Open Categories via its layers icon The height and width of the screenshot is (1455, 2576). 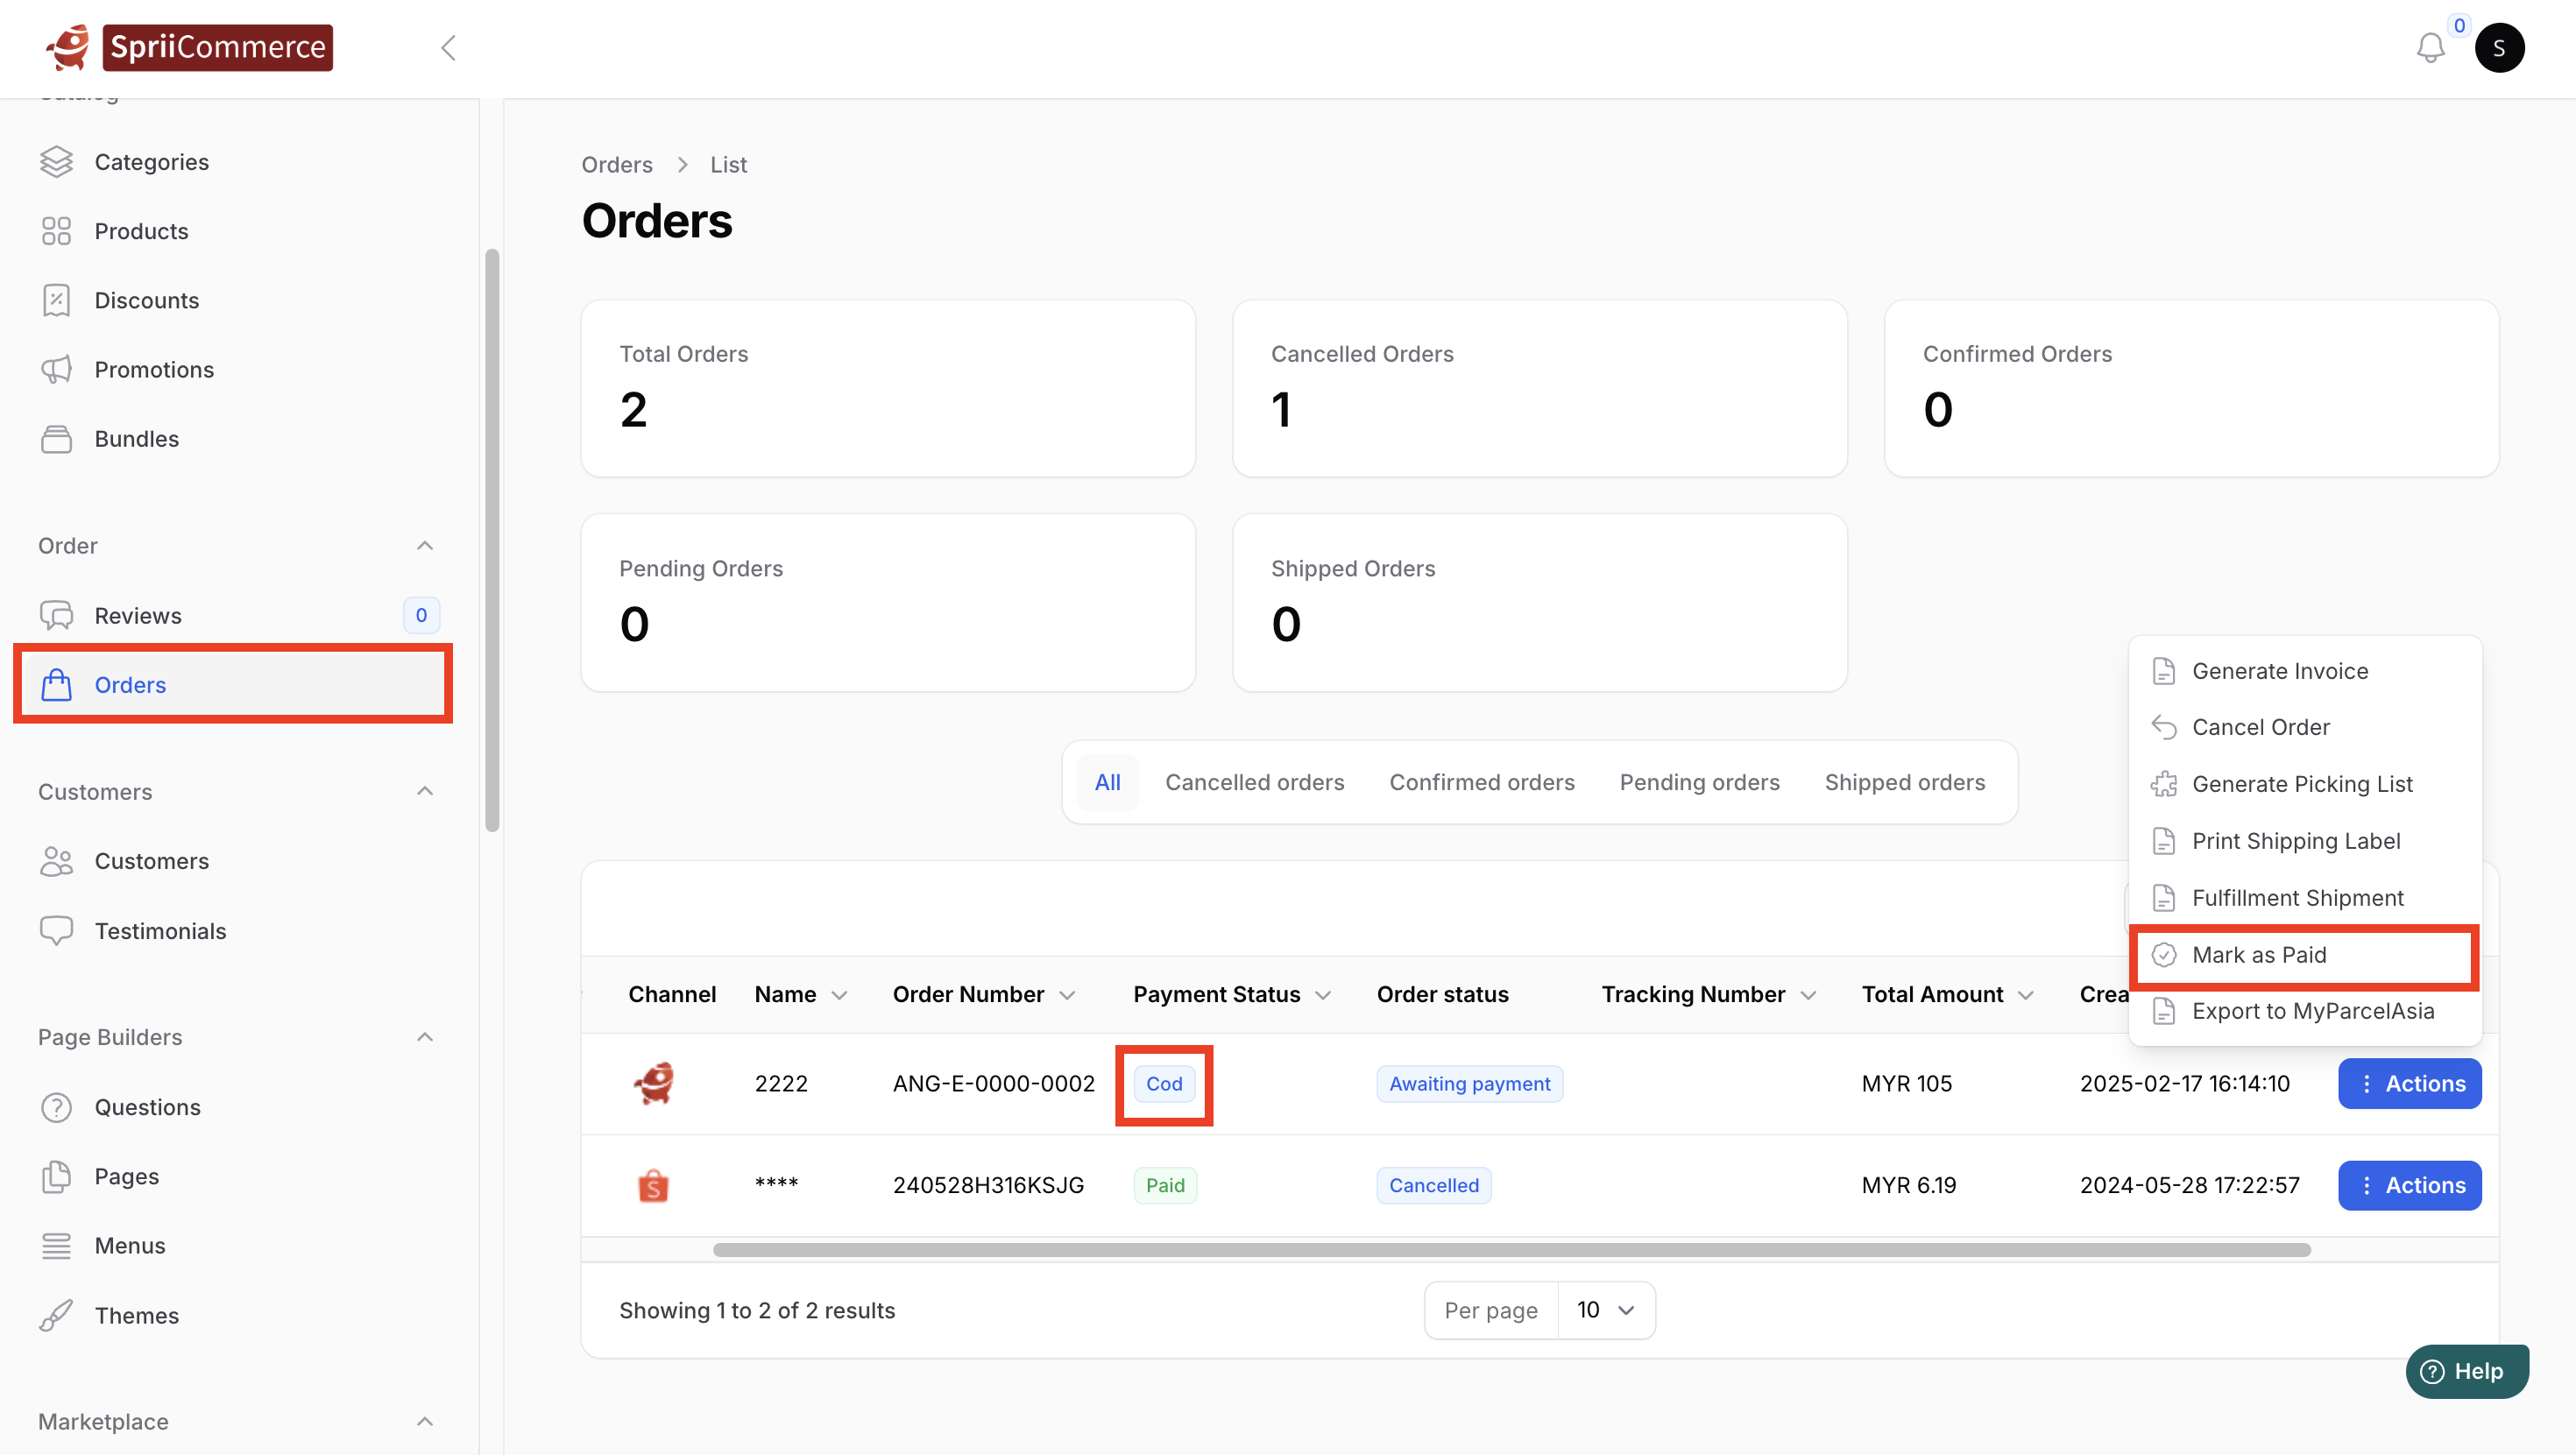click(56, 162)
